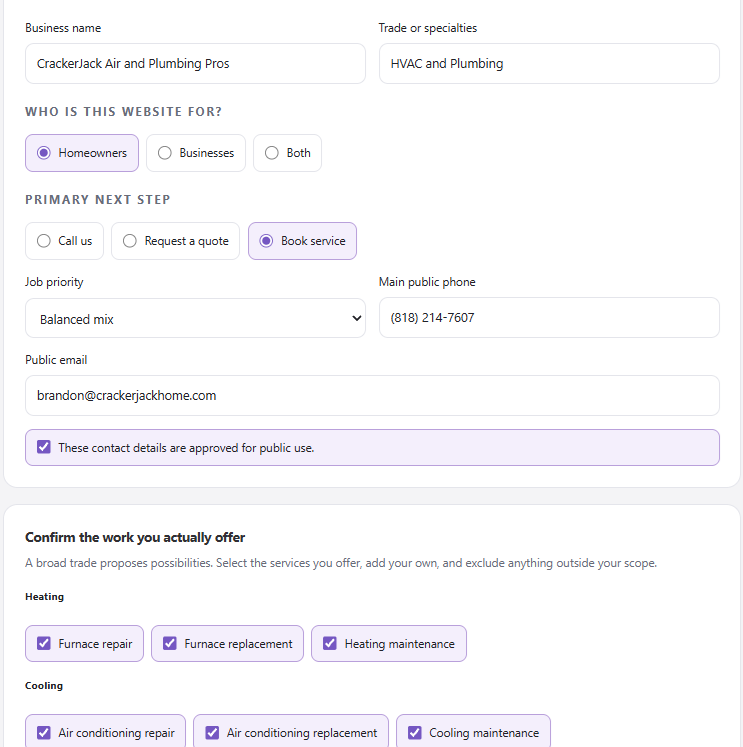Click the Business name input field
This screenshot has width=743, height=747.
click(x=195, y=64)
